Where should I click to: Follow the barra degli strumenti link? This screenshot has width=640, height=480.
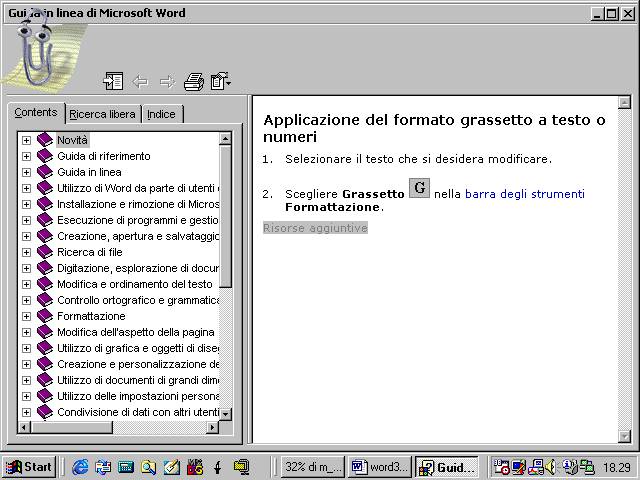525,193
